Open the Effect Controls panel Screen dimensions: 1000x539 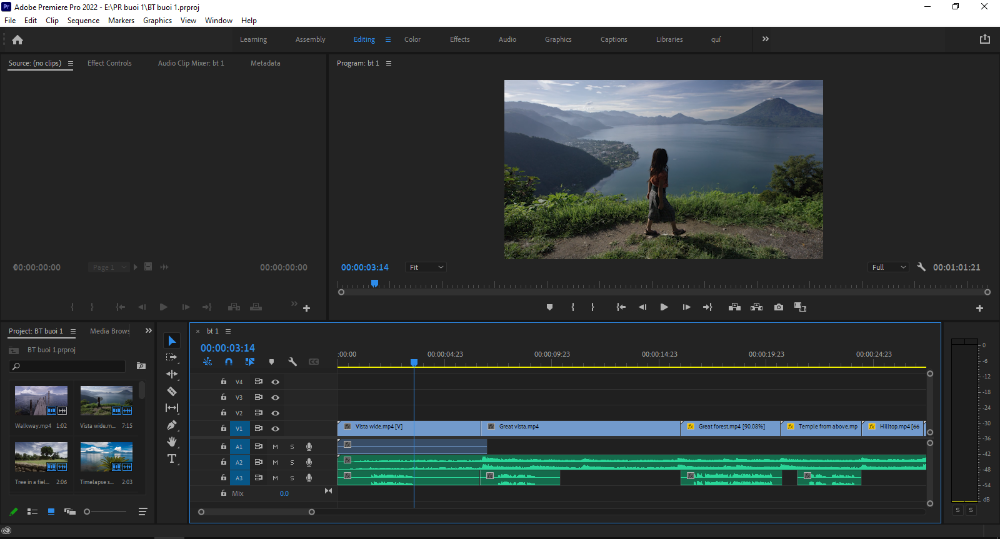[x=109, y=63]
